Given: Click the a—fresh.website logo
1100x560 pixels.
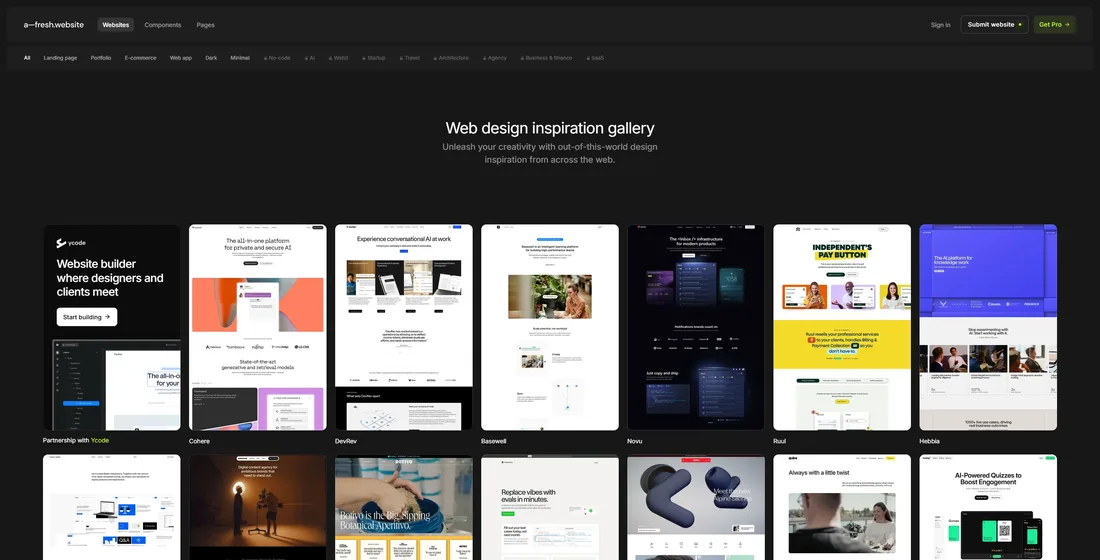Looking at the screenshot, I should [53, 25].
